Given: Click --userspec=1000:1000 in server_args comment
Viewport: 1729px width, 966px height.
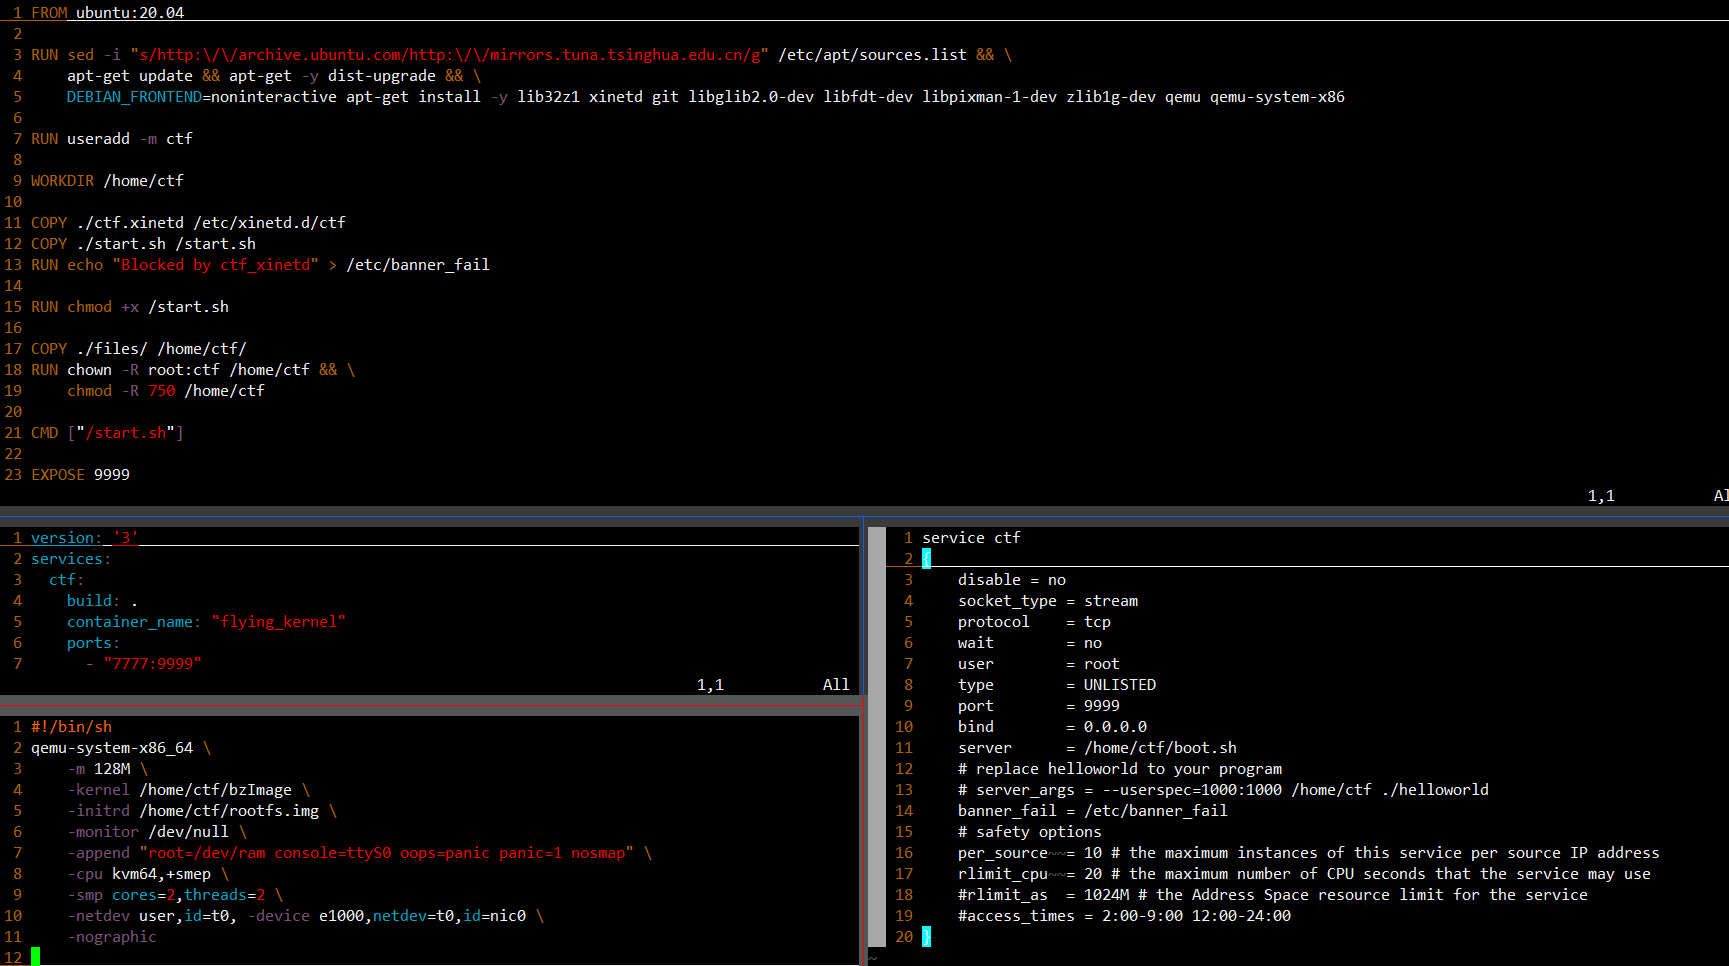Looking at the screenshot, I should (x=1192, y=790).
